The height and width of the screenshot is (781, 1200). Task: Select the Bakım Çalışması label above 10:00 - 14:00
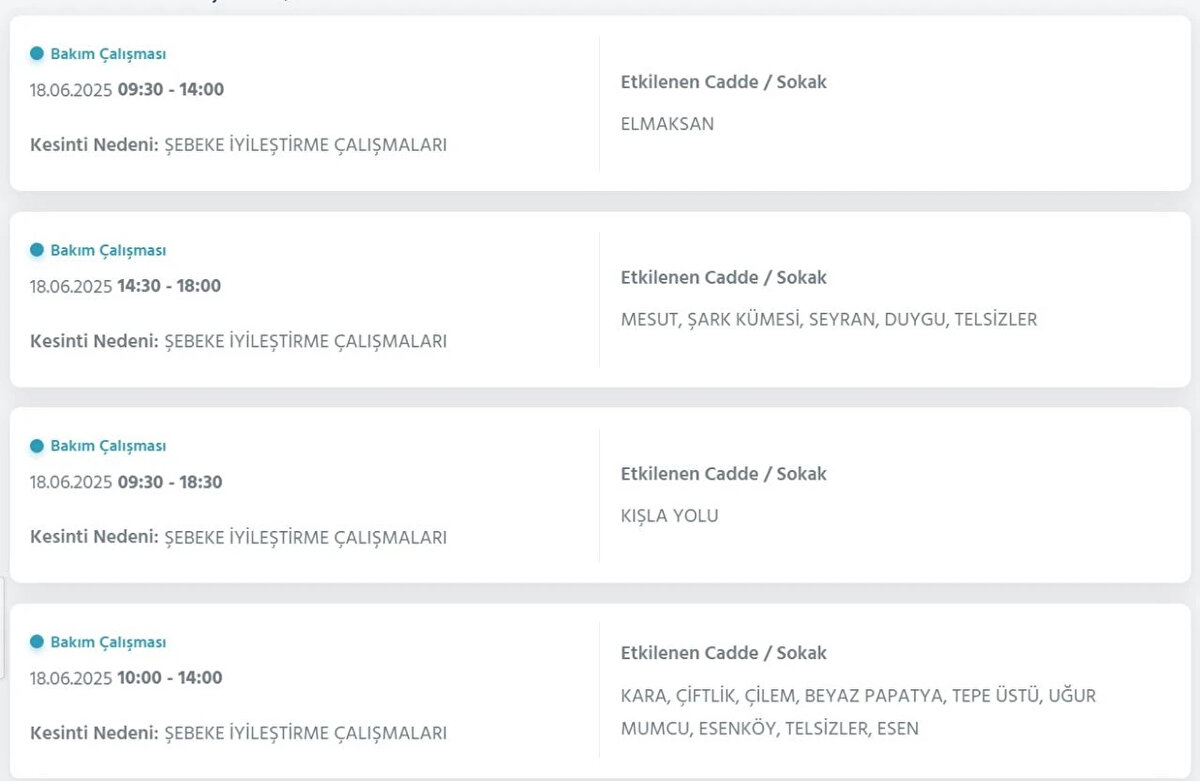[108, 642]
